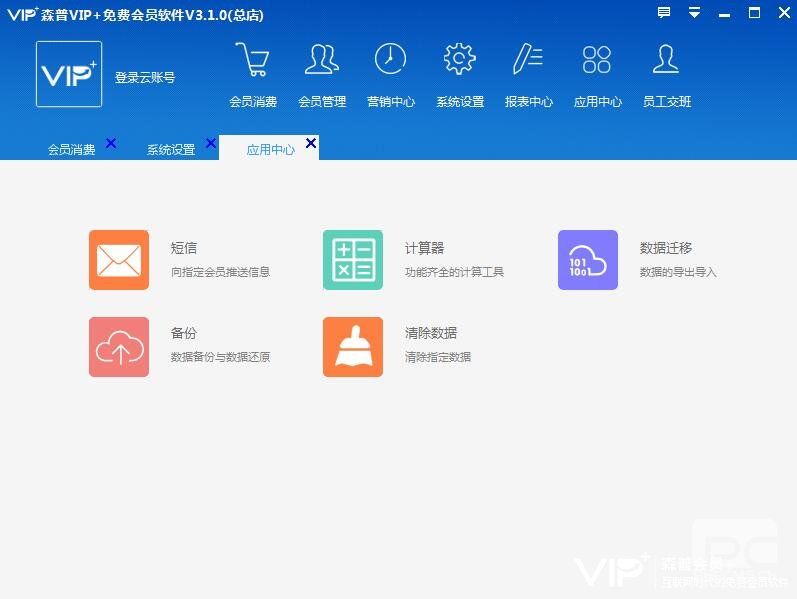Switch to the 会员消费 tab
This screenshot has width=797, height=599.
point(71,150)
